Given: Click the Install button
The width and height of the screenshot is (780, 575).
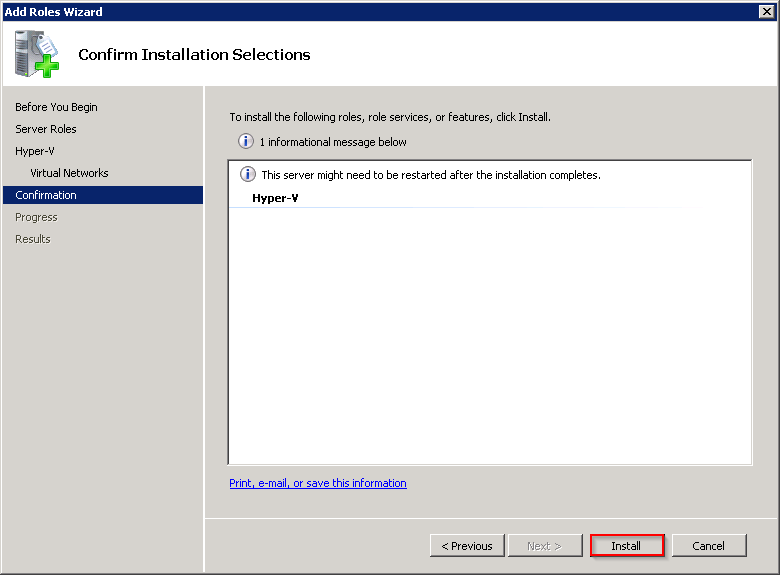Looking at the screenshot, I should [x=627, y=546].
